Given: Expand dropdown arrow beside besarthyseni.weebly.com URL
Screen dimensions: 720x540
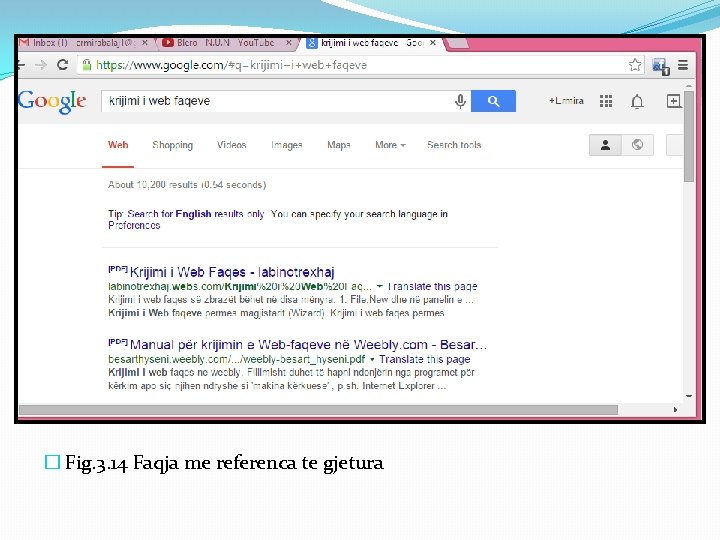Looking at the screenshot, I should coord(372,359).
